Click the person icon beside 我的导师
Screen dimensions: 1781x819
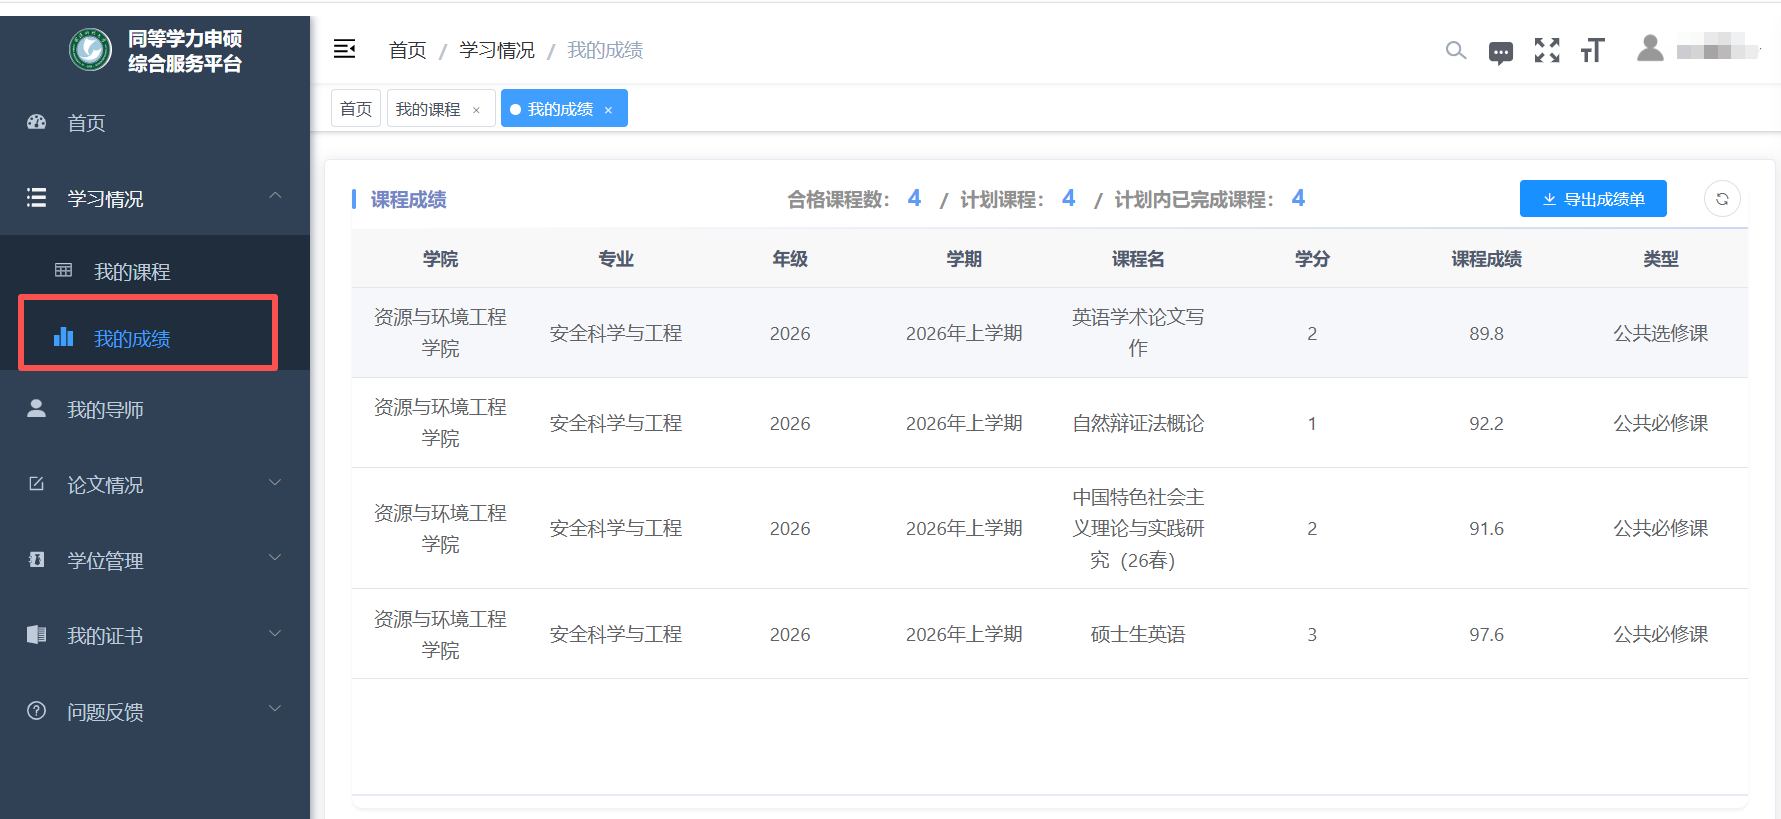tap(37, 408)
